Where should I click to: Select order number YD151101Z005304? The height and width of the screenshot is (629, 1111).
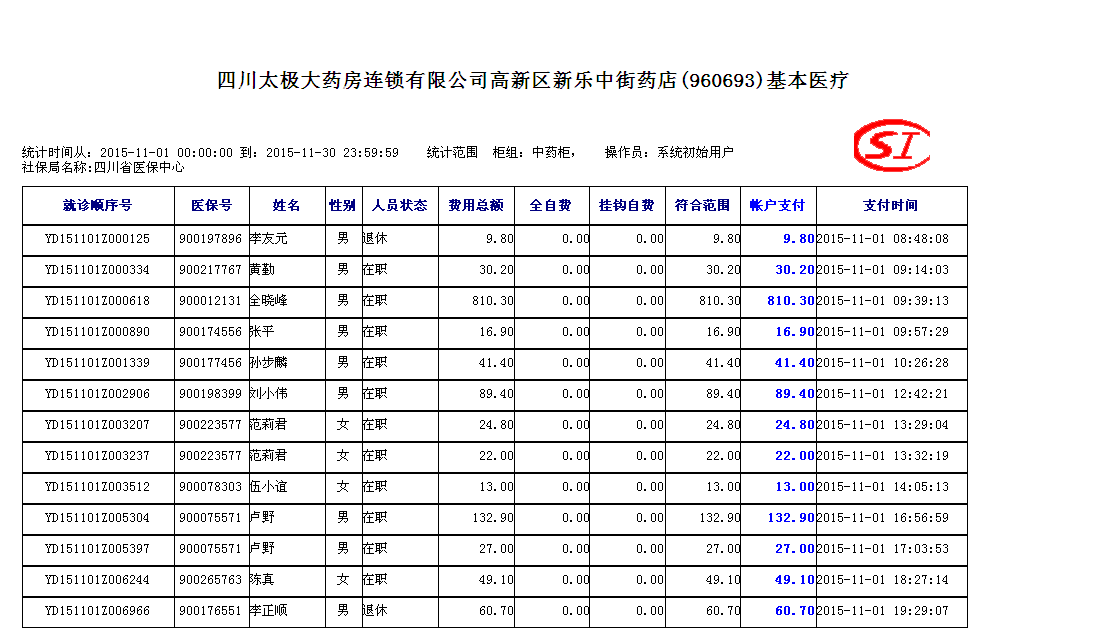point(98,518)
